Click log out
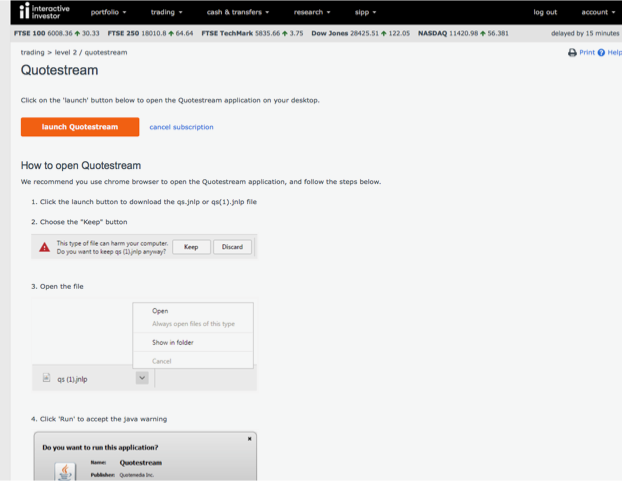Viewport: 622px width, 481px height. [545, 12]
